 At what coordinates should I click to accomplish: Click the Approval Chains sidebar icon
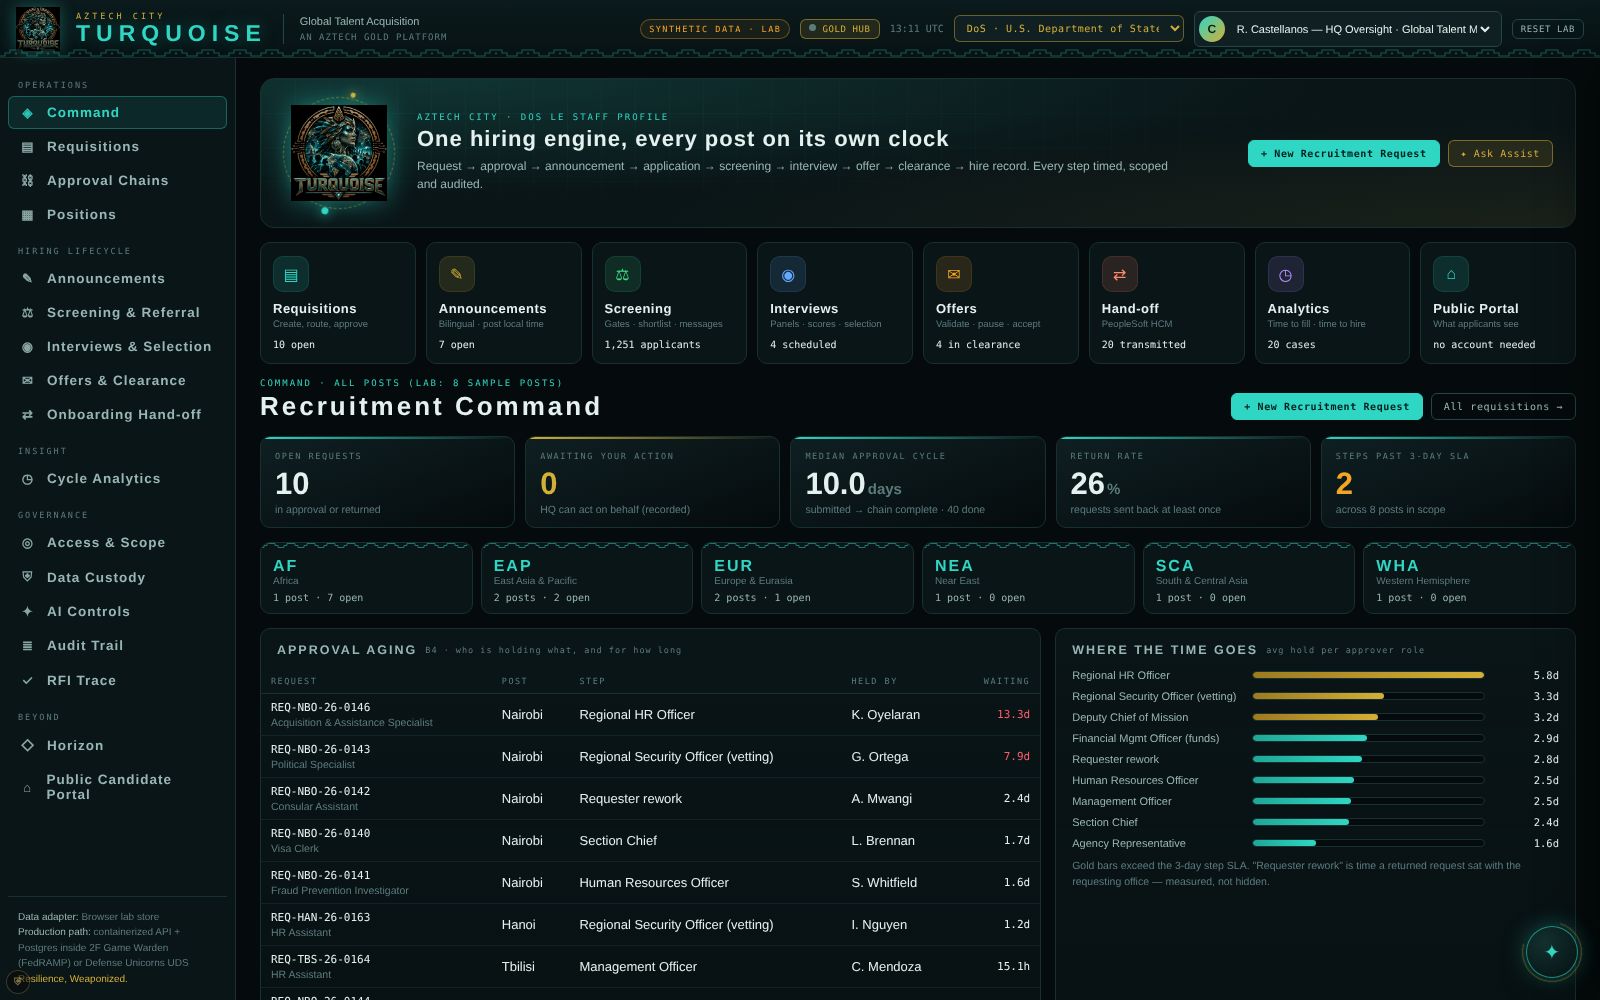[x=27, y=181]
